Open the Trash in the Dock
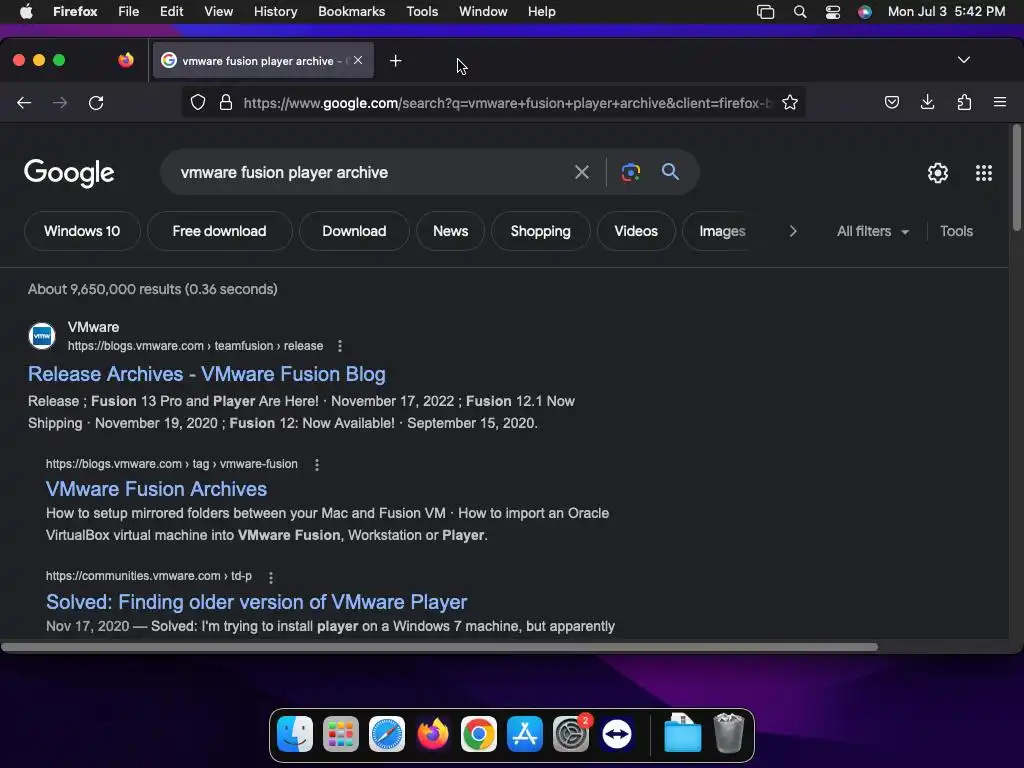The width and height of the screenshot is (1024, 768). pos(728,733)
